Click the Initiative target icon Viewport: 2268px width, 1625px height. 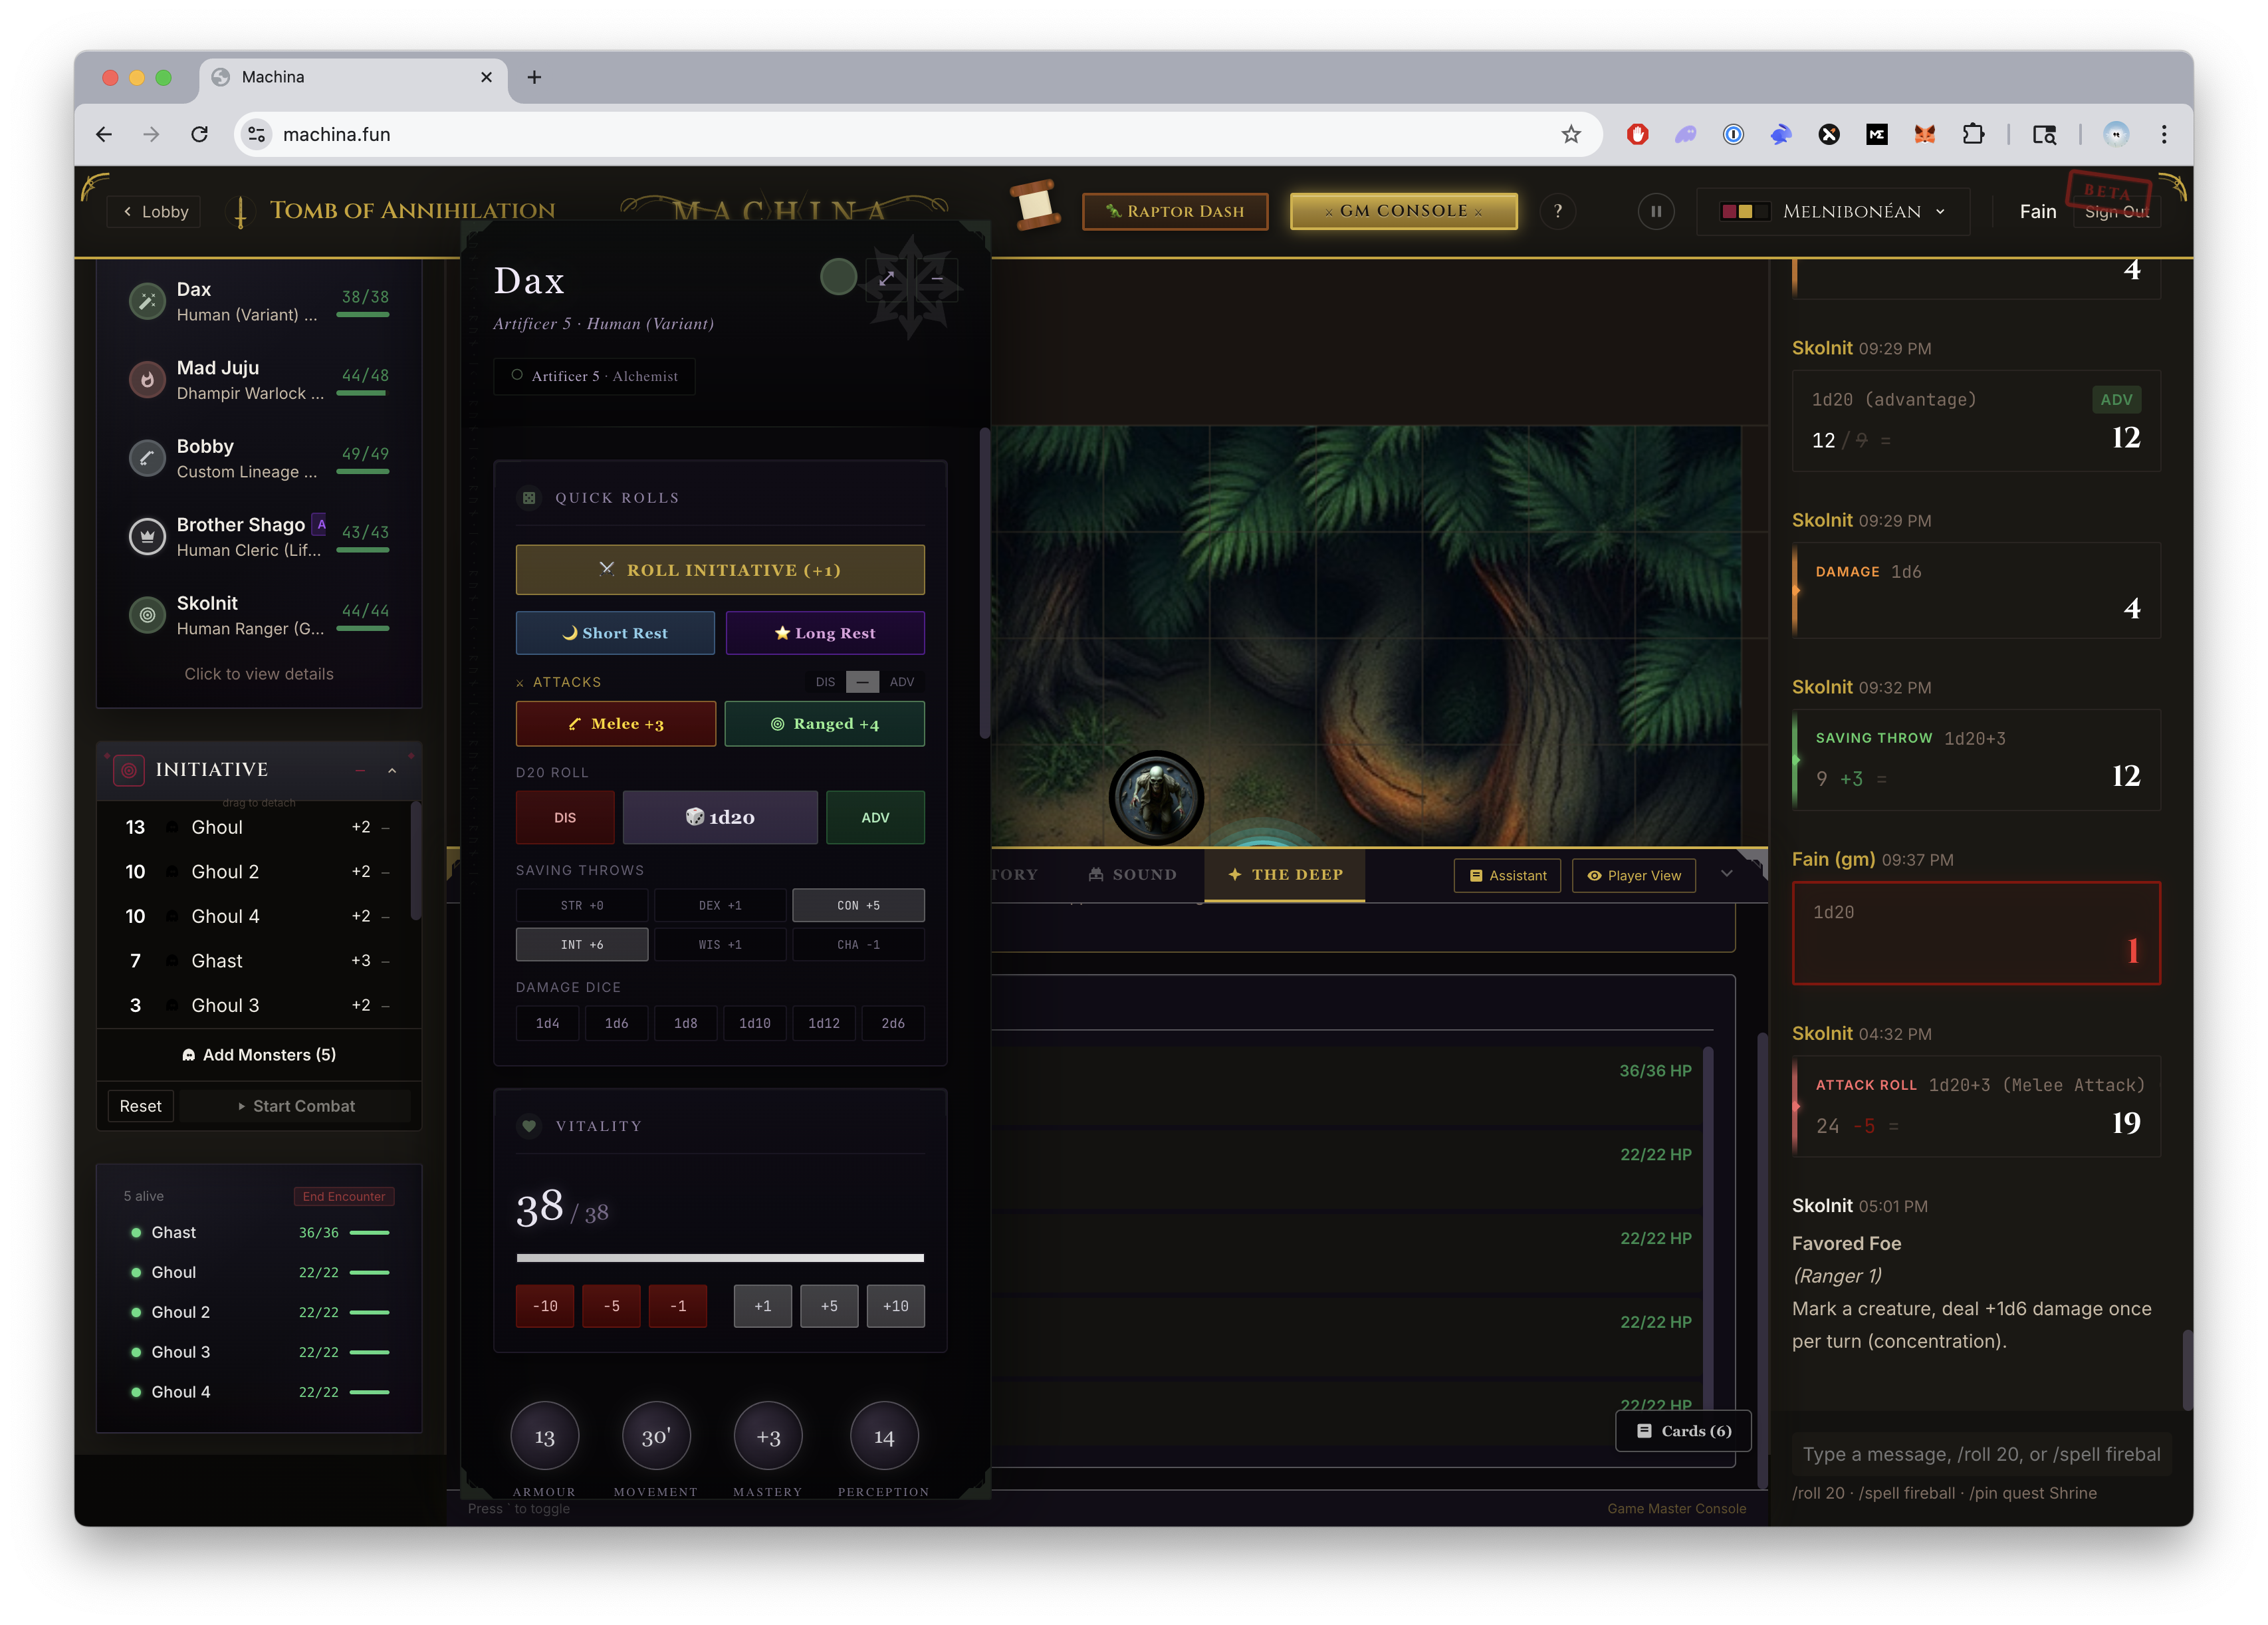point(129,770)
